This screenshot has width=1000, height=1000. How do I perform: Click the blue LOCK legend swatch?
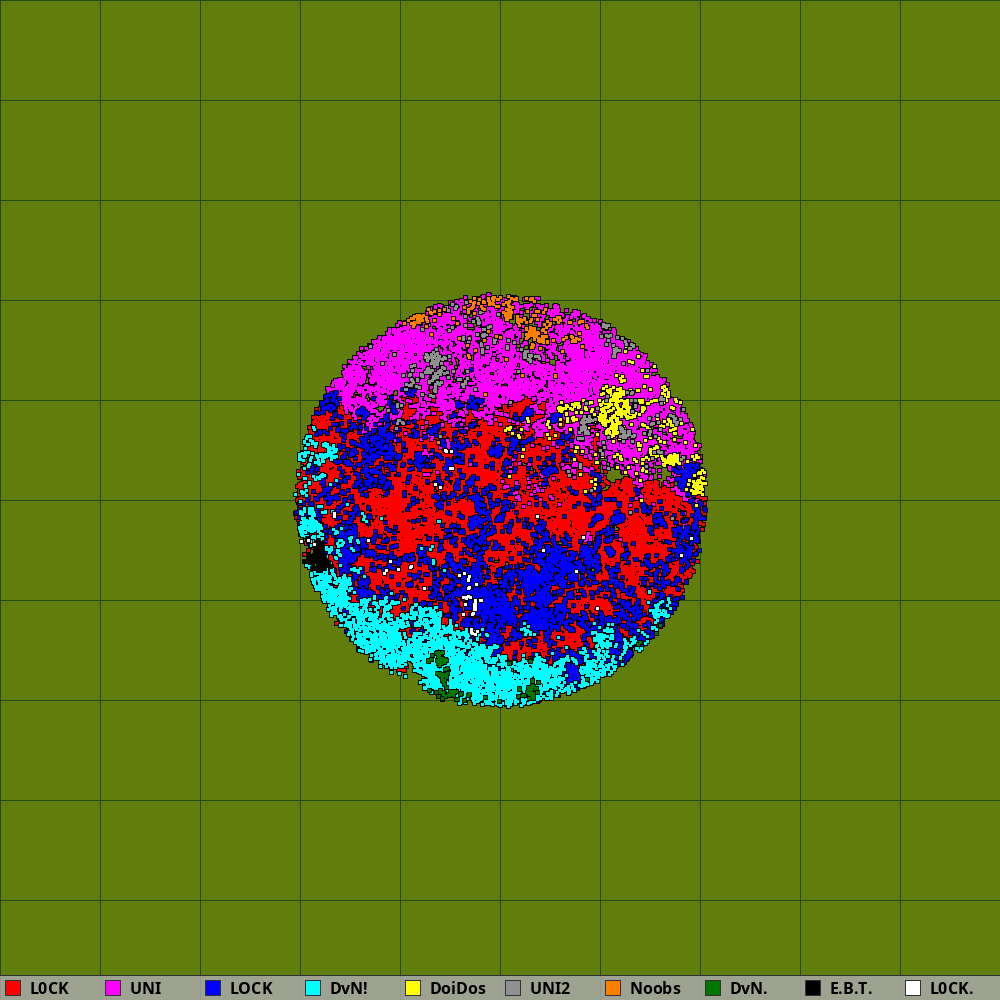coord(213,988)
